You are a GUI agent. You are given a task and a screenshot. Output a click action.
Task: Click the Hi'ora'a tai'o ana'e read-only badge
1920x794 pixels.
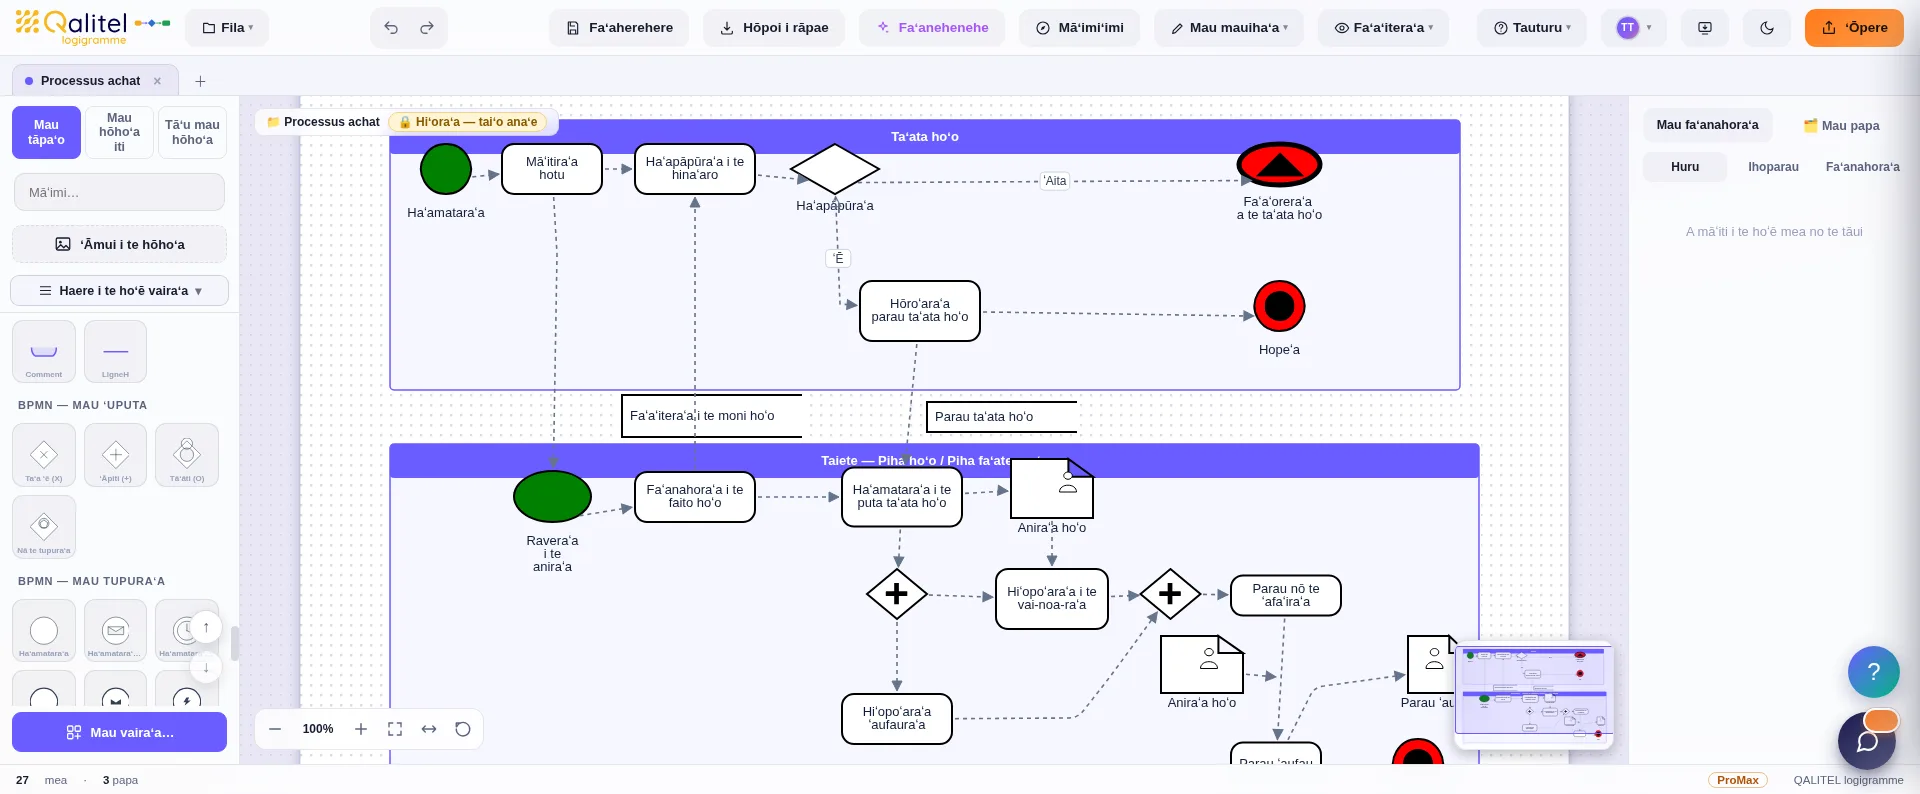(x=468, y=122)
